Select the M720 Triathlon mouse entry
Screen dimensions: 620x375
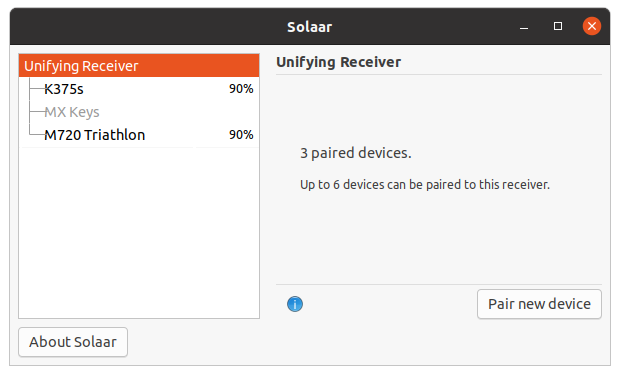[x=139, y=135]
